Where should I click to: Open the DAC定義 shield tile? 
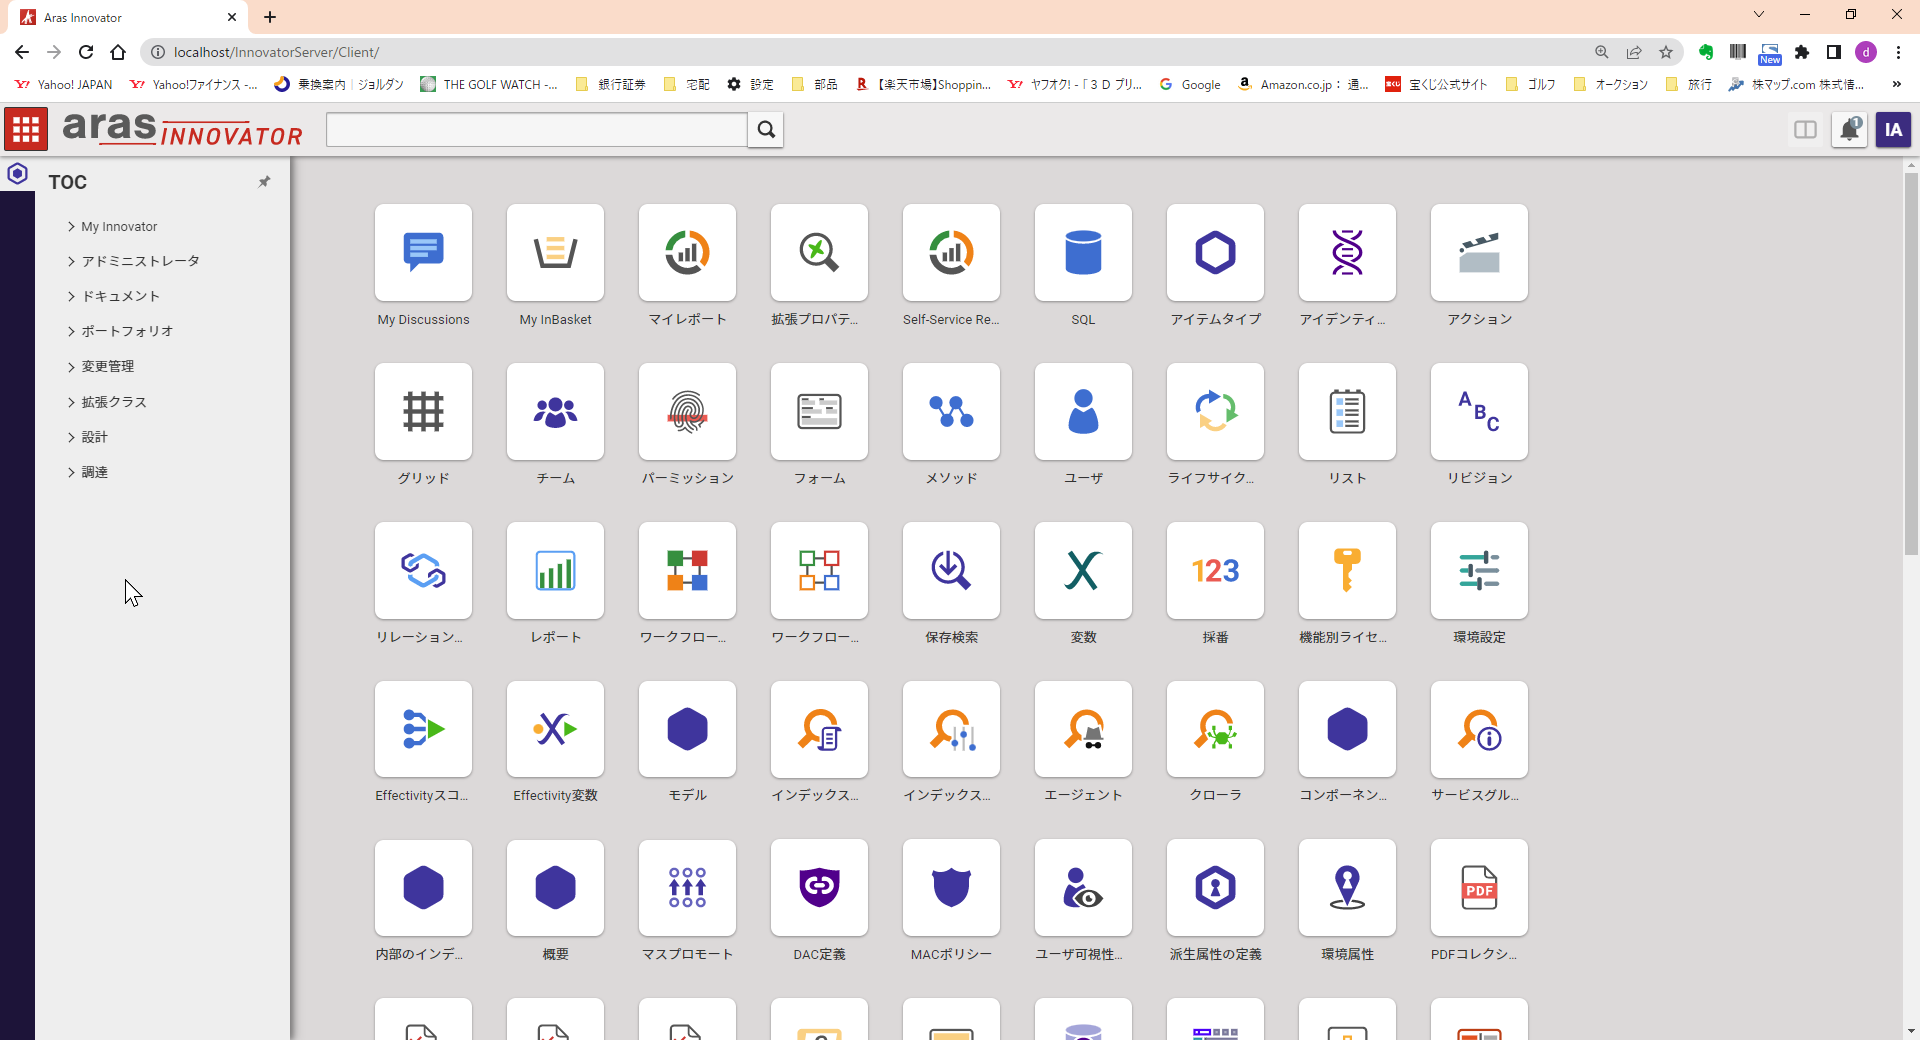[x=819, y=888]
